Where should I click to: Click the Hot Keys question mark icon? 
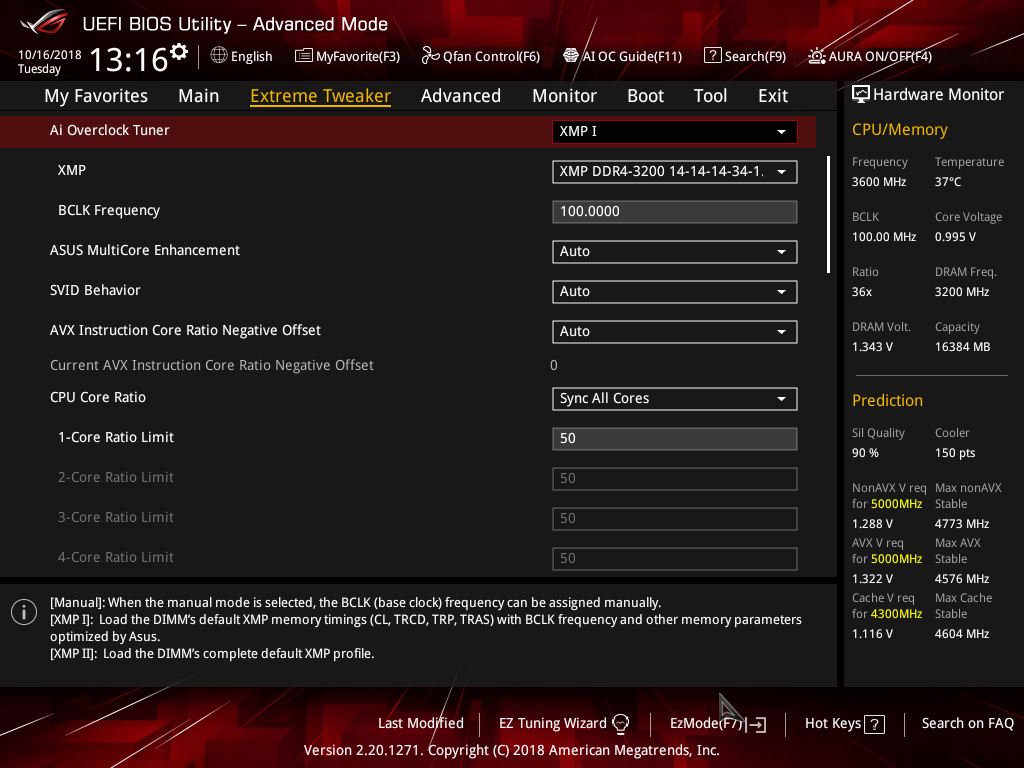874,724
